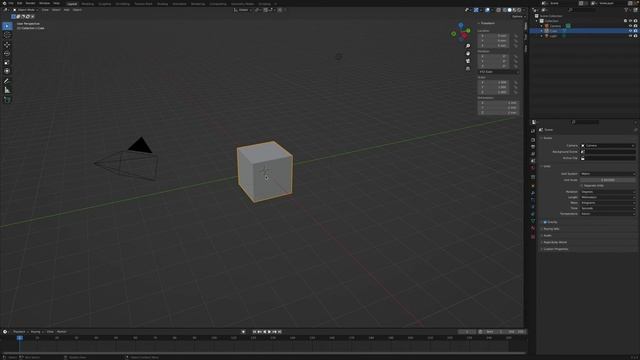Open the Edit menu

click(20, 3)
